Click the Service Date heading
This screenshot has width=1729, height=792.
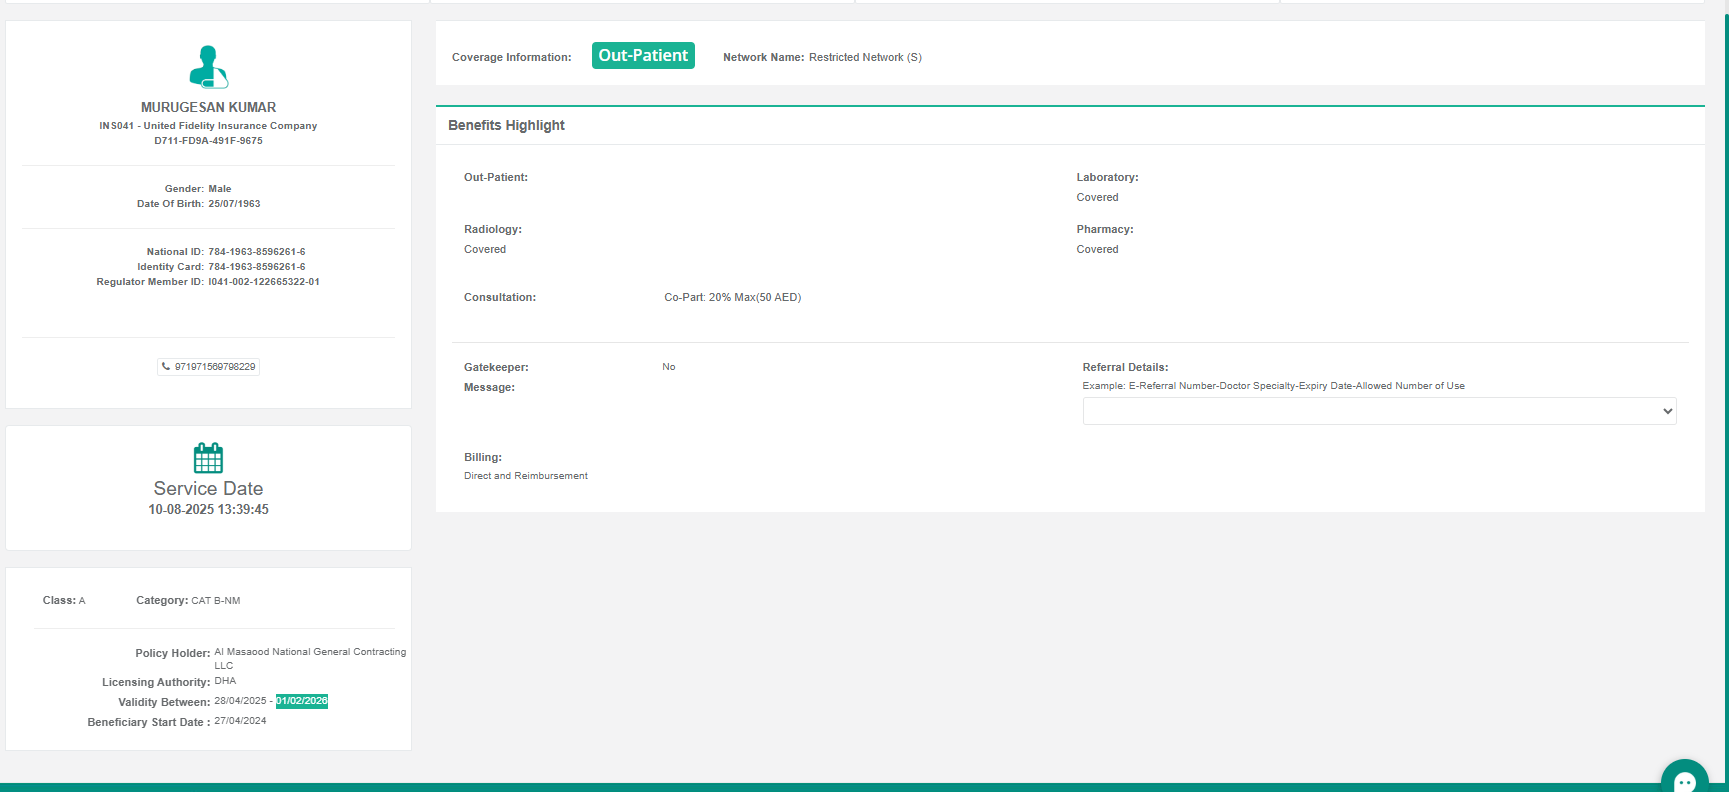click(208, 488)
